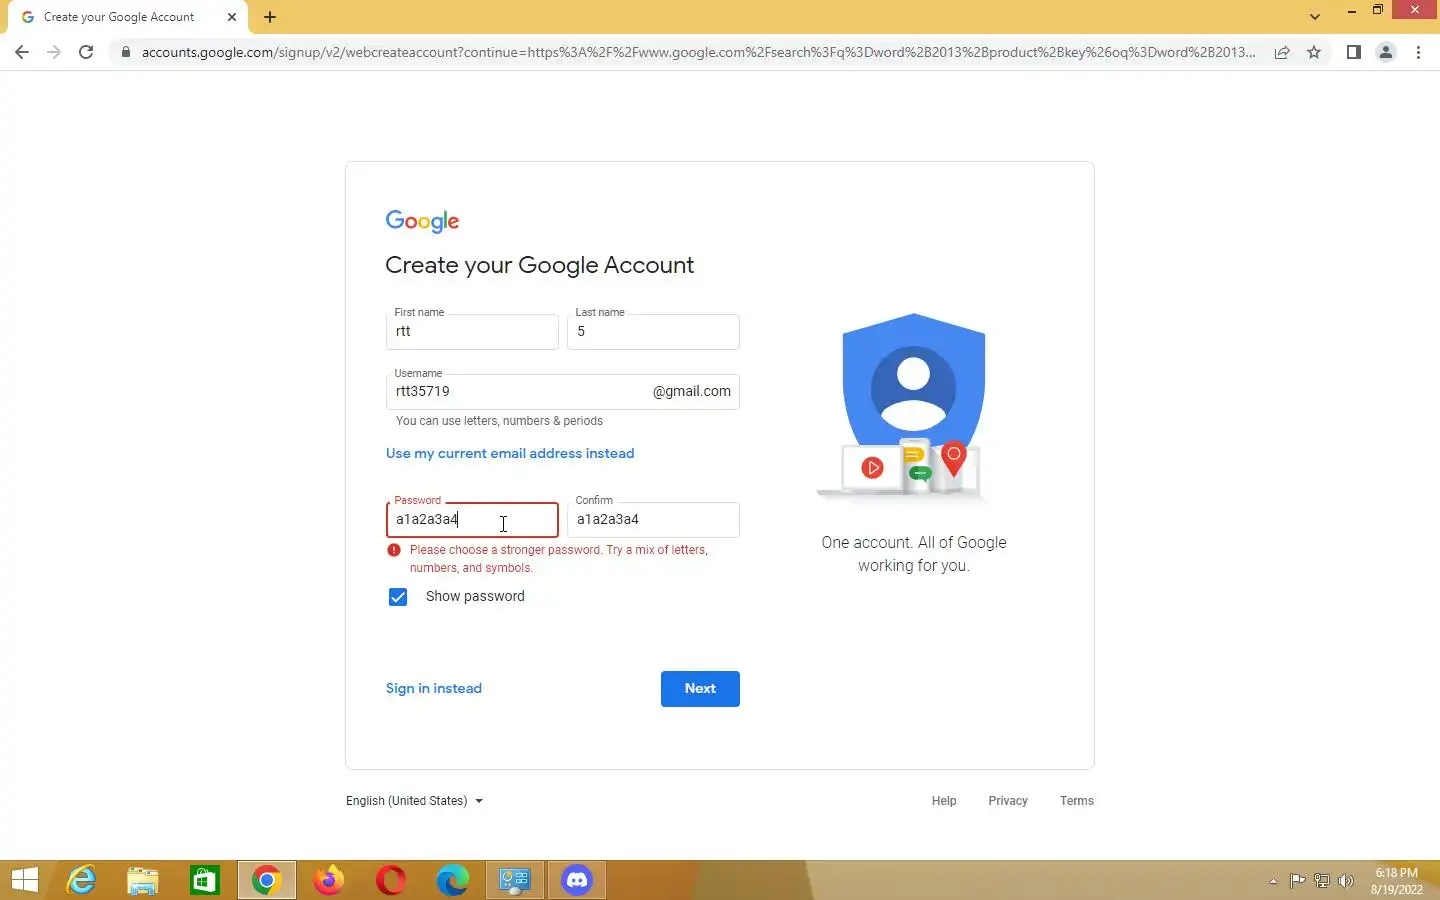
Task: Uncheck the Show password checkbox
Action: tap(398, 597)
